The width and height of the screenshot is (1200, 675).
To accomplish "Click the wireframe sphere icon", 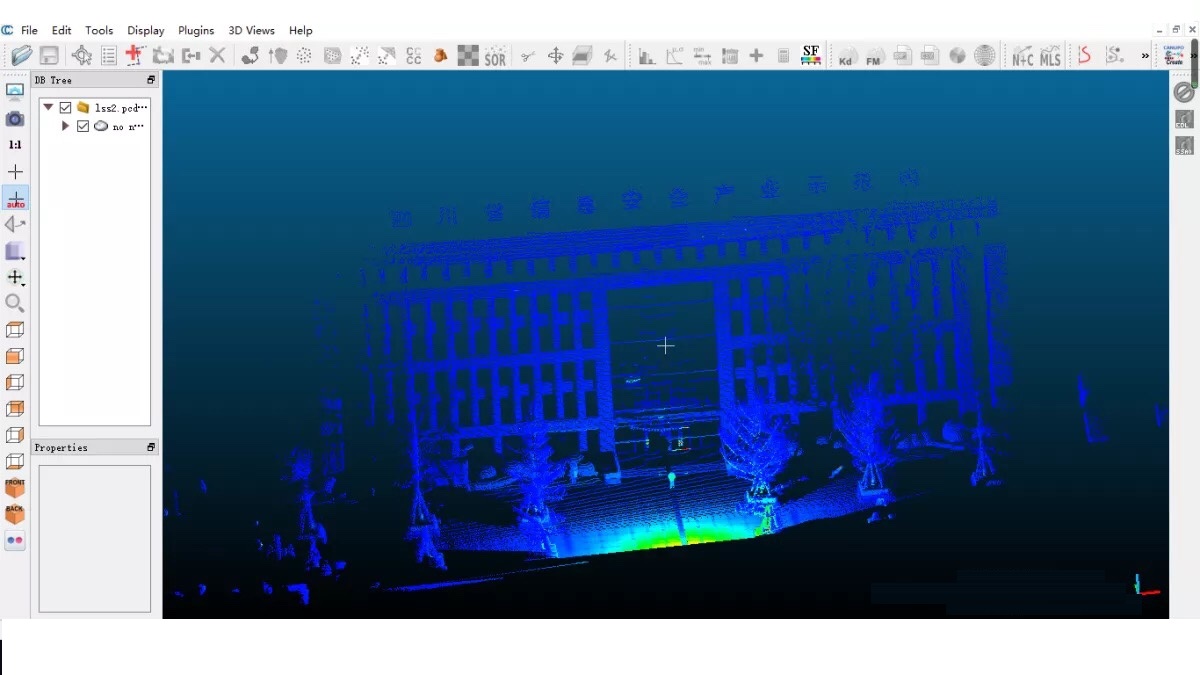I will tap(985, 56).
